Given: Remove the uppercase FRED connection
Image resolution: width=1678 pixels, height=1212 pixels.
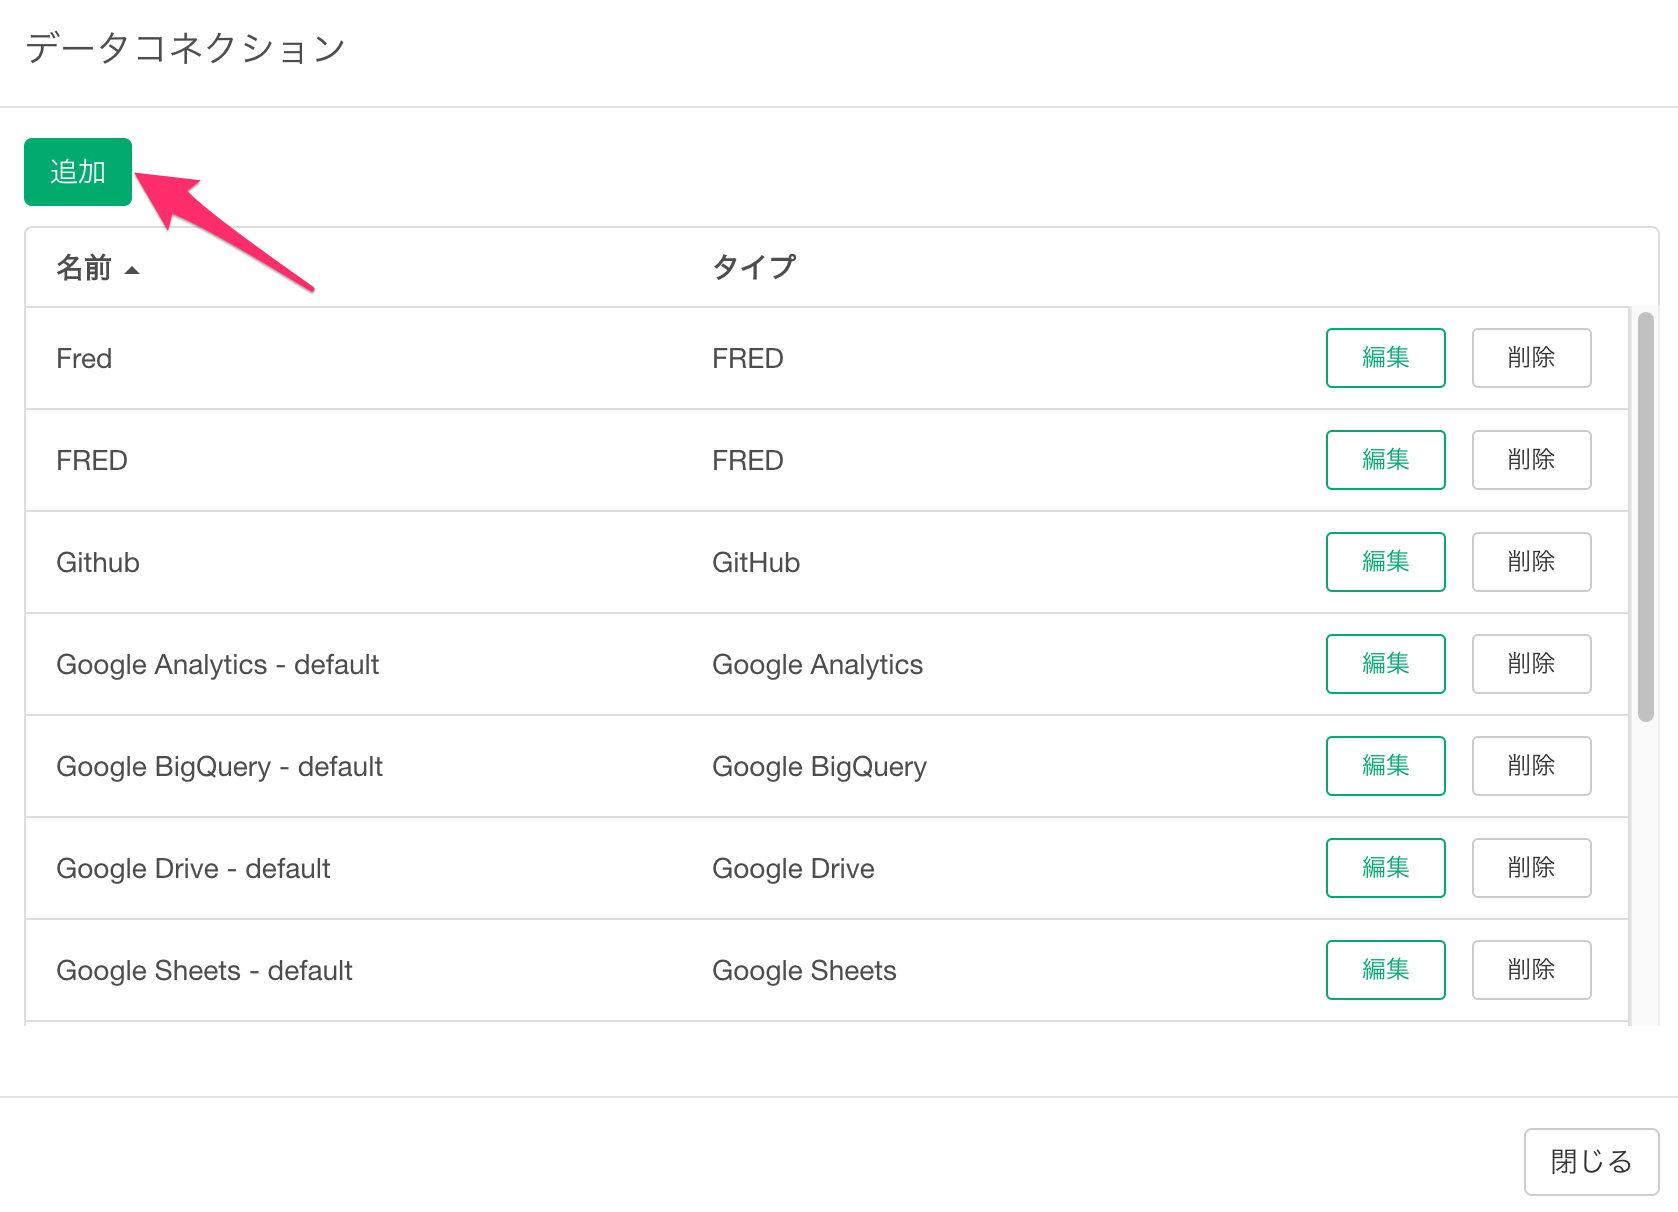Looking at the screenshot, I should [x=1531, y=460].
